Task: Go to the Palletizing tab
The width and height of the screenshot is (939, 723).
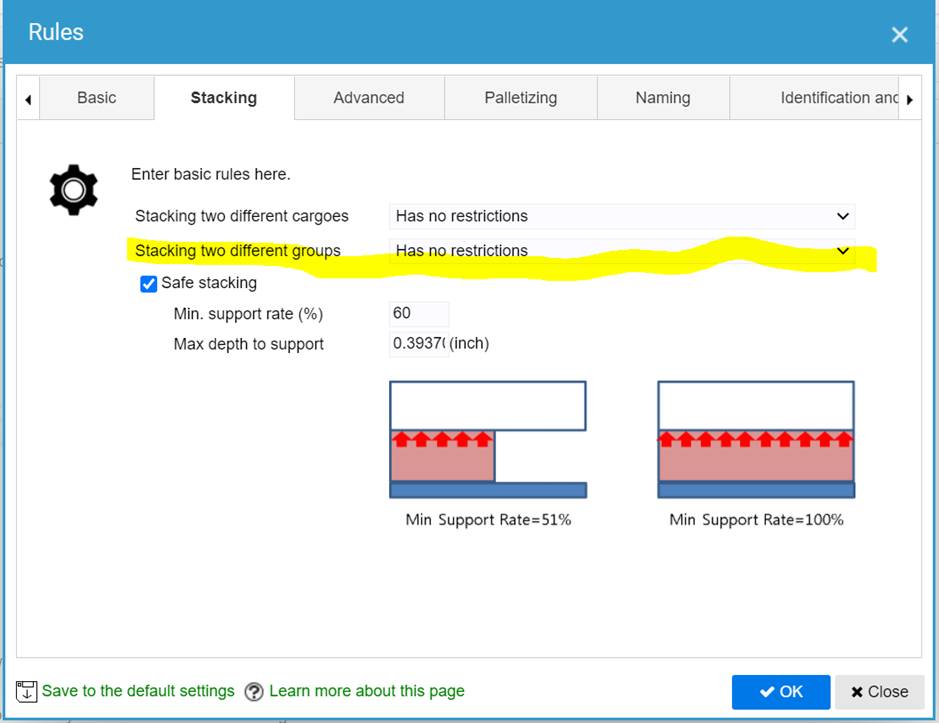Action: [x=521, y=98]
